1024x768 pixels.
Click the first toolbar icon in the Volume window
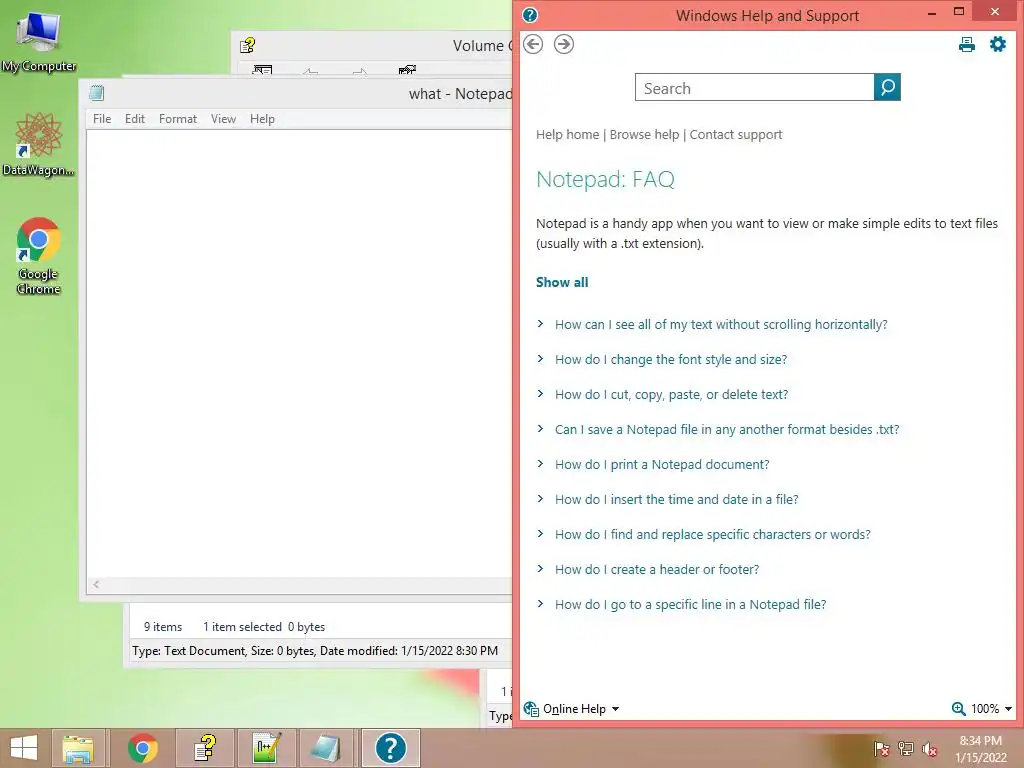(262, 70)
